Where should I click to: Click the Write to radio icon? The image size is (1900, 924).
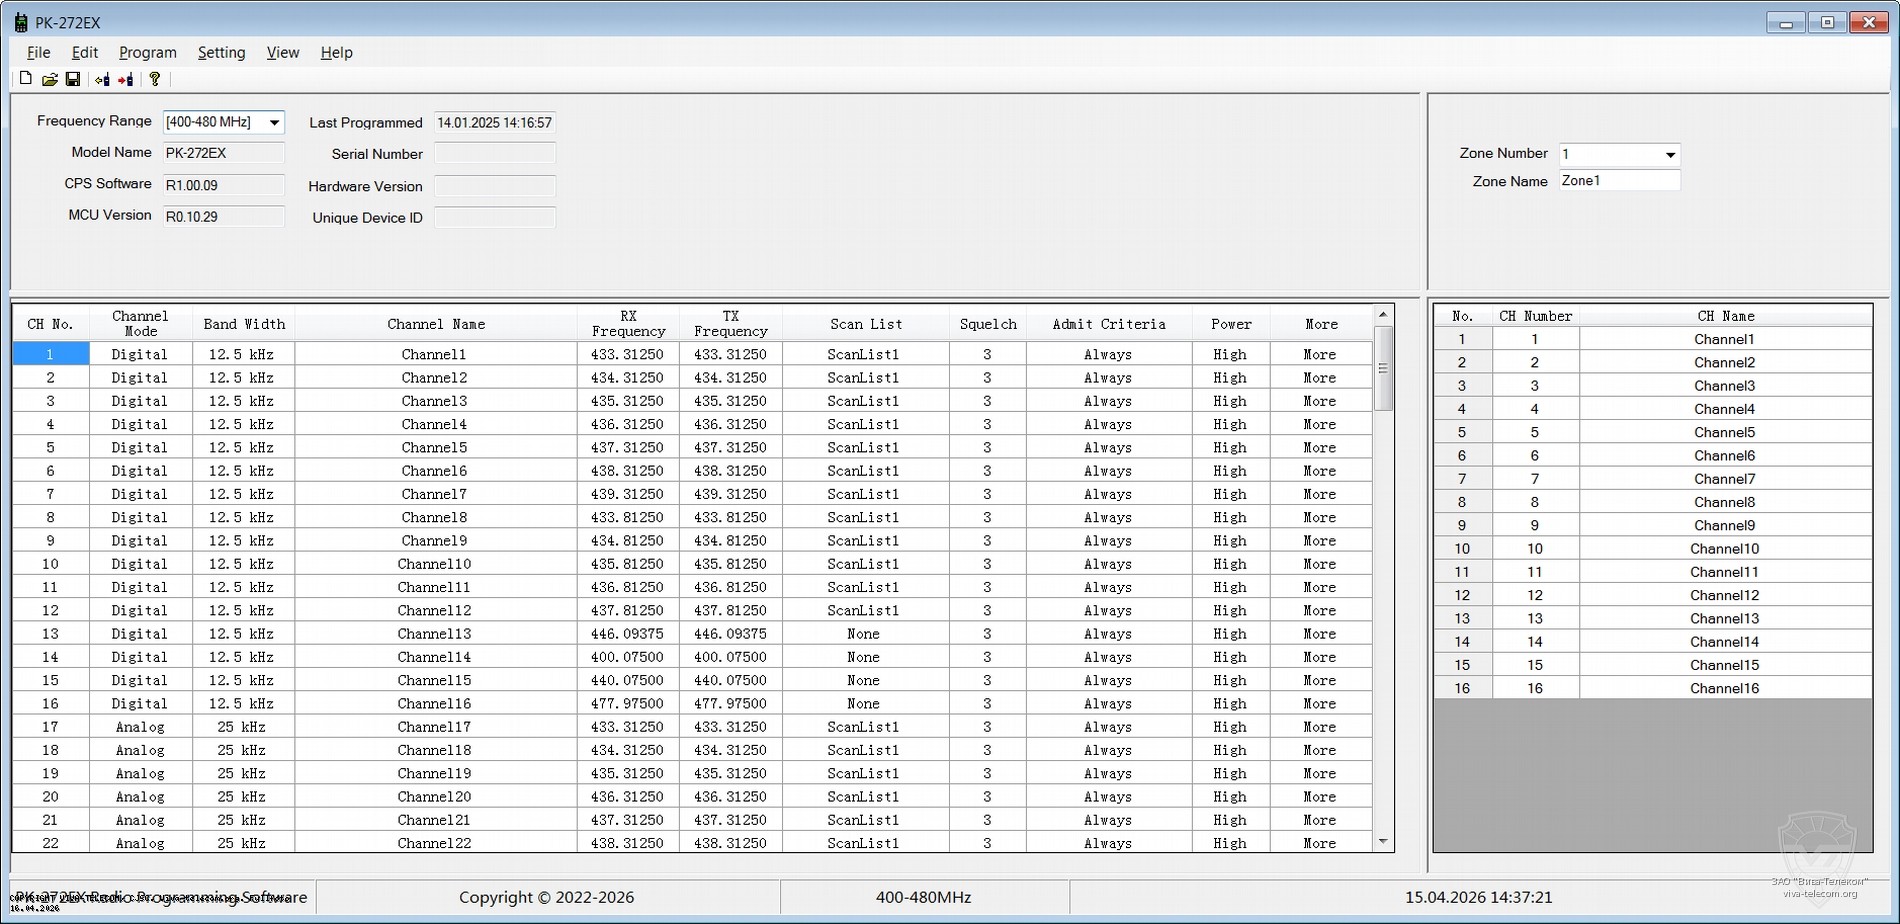(126, 79)
